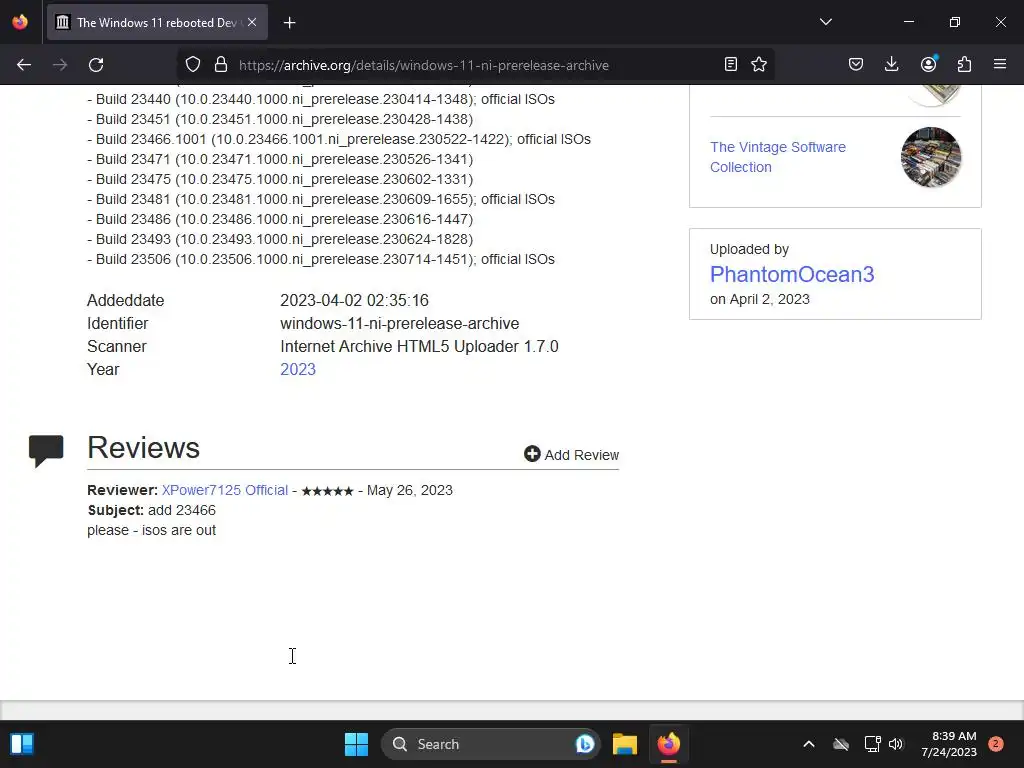1024x768 pixels.
Task: Select the Build 23440 entry text
Action: 321,99
